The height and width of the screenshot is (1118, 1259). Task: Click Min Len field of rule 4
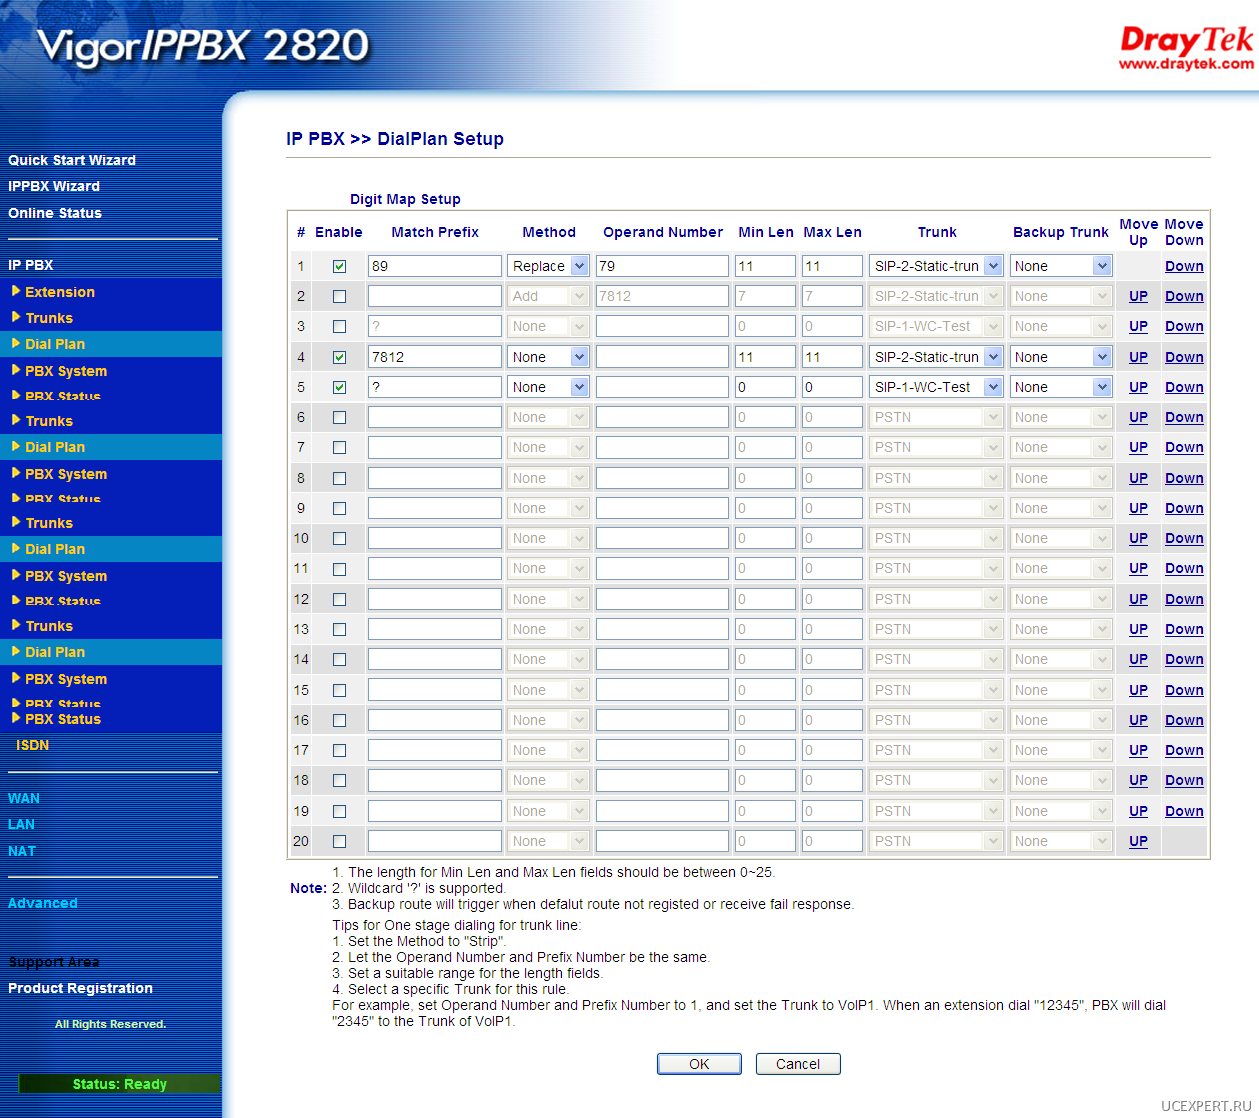765,357
